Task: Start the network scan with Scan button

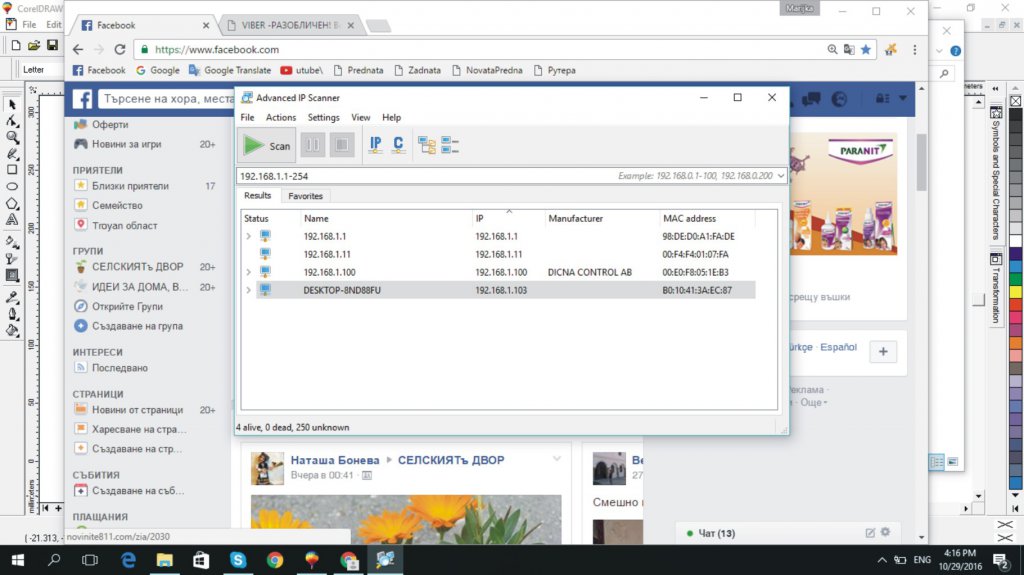Action: pyautogui.click(x=267, y=146)
